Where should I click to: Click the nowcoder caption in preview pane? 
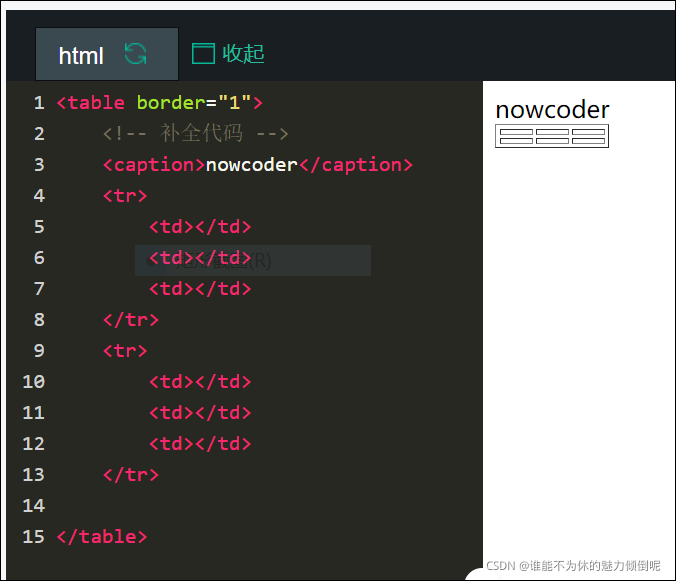(552, 110)
